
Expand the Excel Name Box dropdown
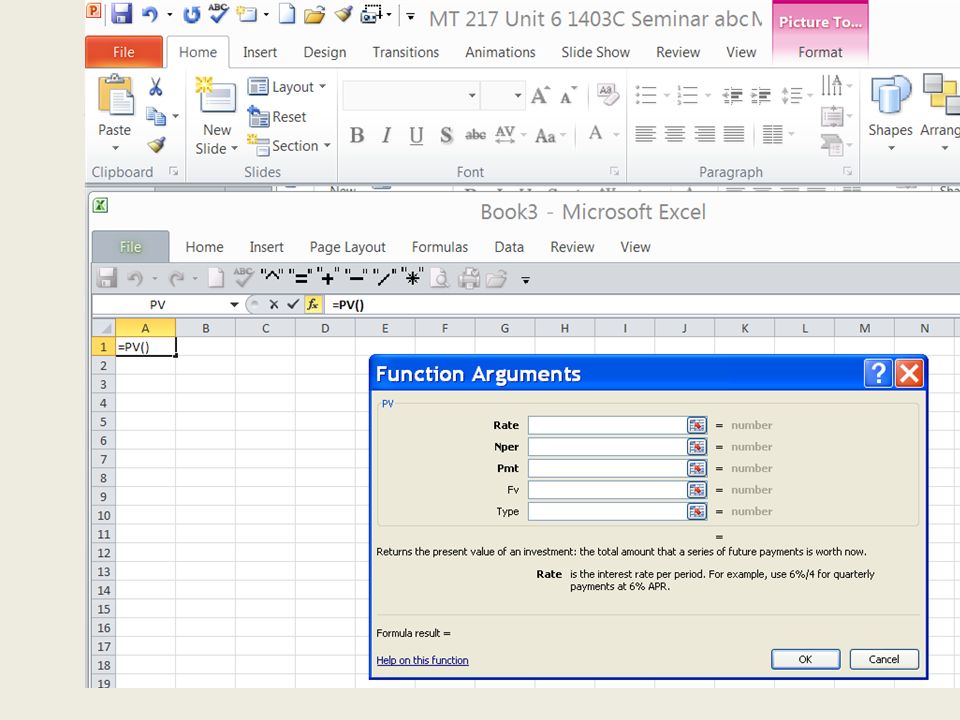point(234,304)
